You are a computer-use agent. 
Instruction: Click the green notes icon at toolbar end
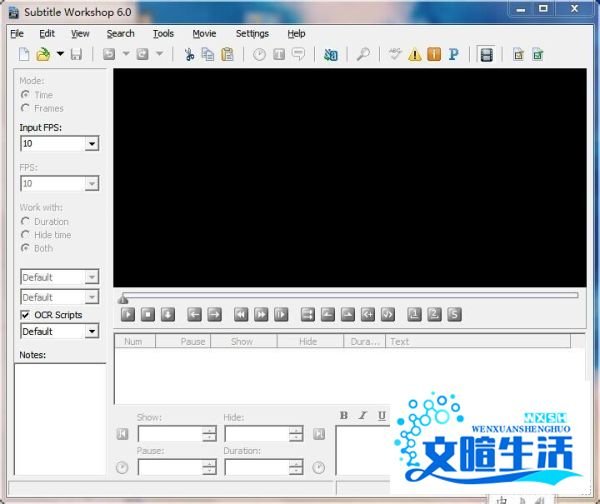point(538,55)
